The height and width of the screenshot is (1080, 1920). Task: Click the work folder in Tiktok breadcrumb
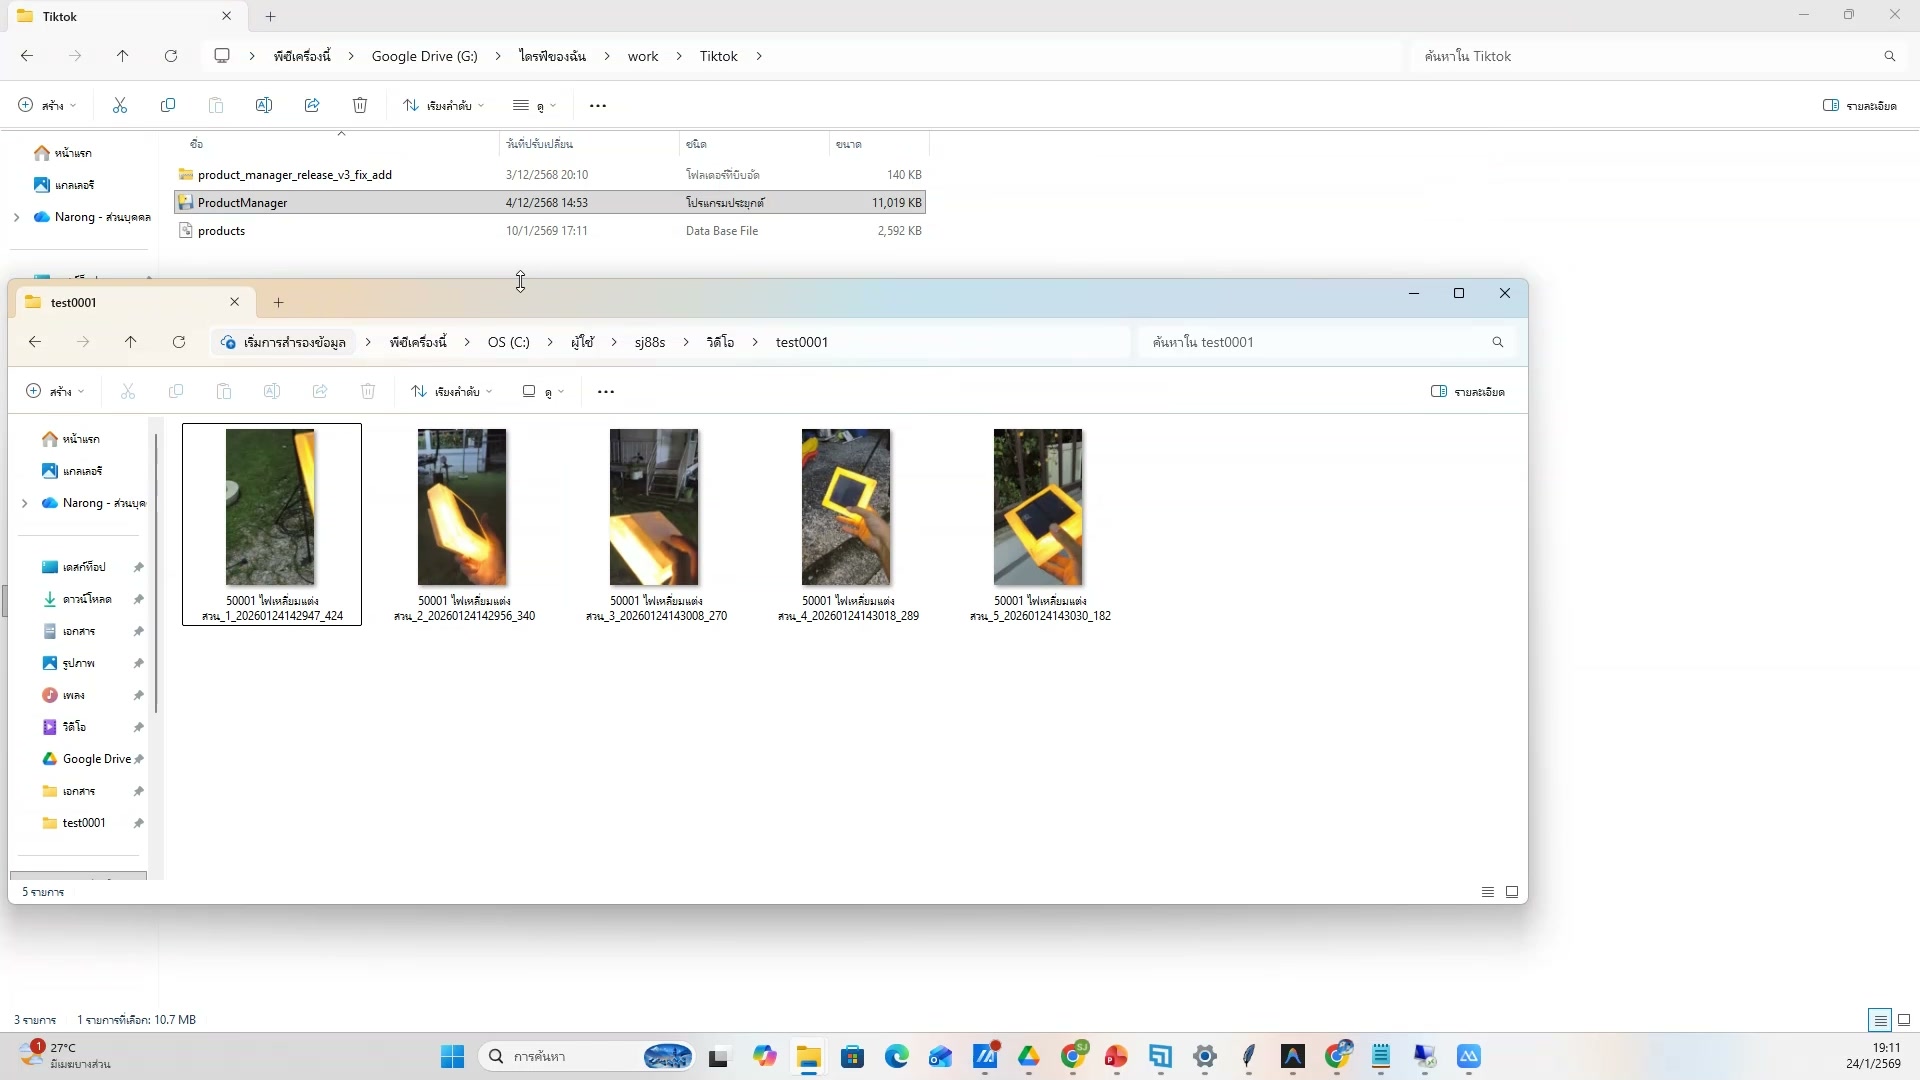pos(643,57)
